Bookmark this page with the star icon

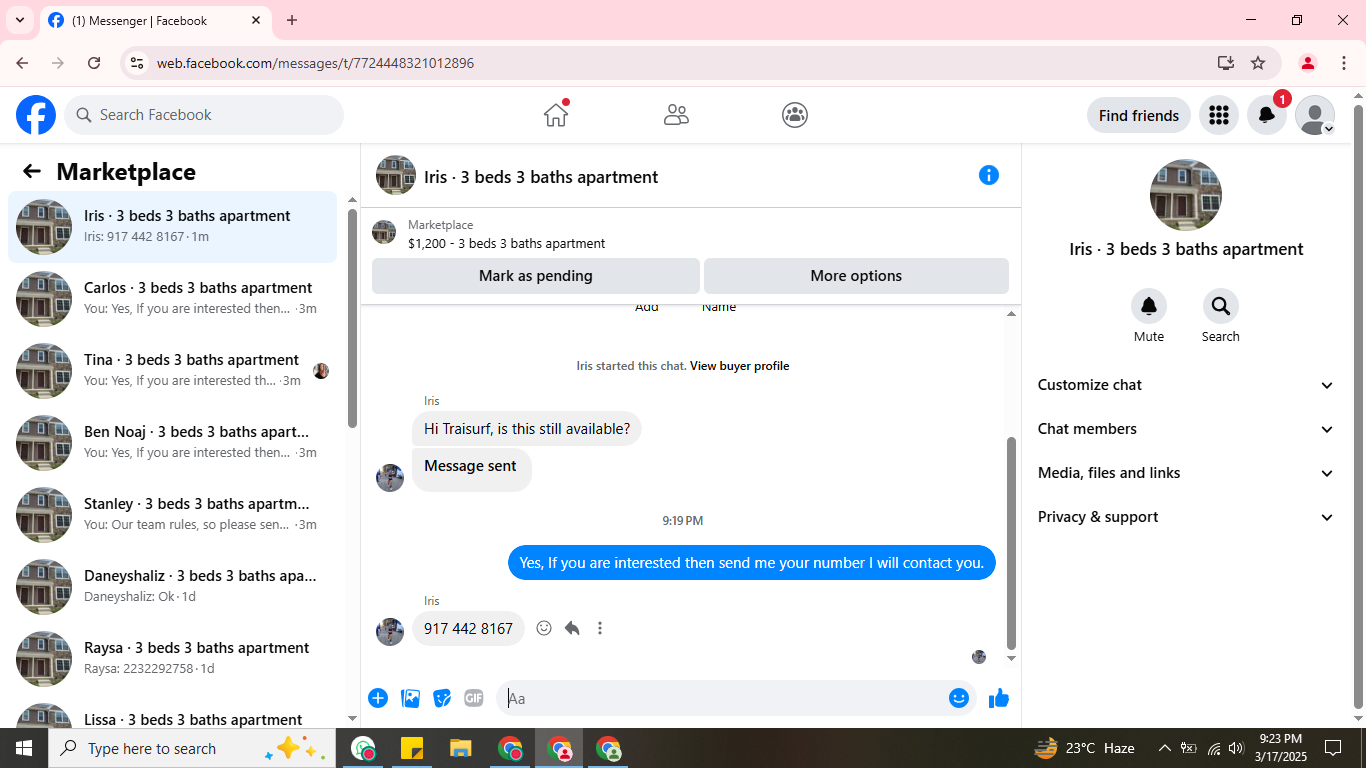1258,63
